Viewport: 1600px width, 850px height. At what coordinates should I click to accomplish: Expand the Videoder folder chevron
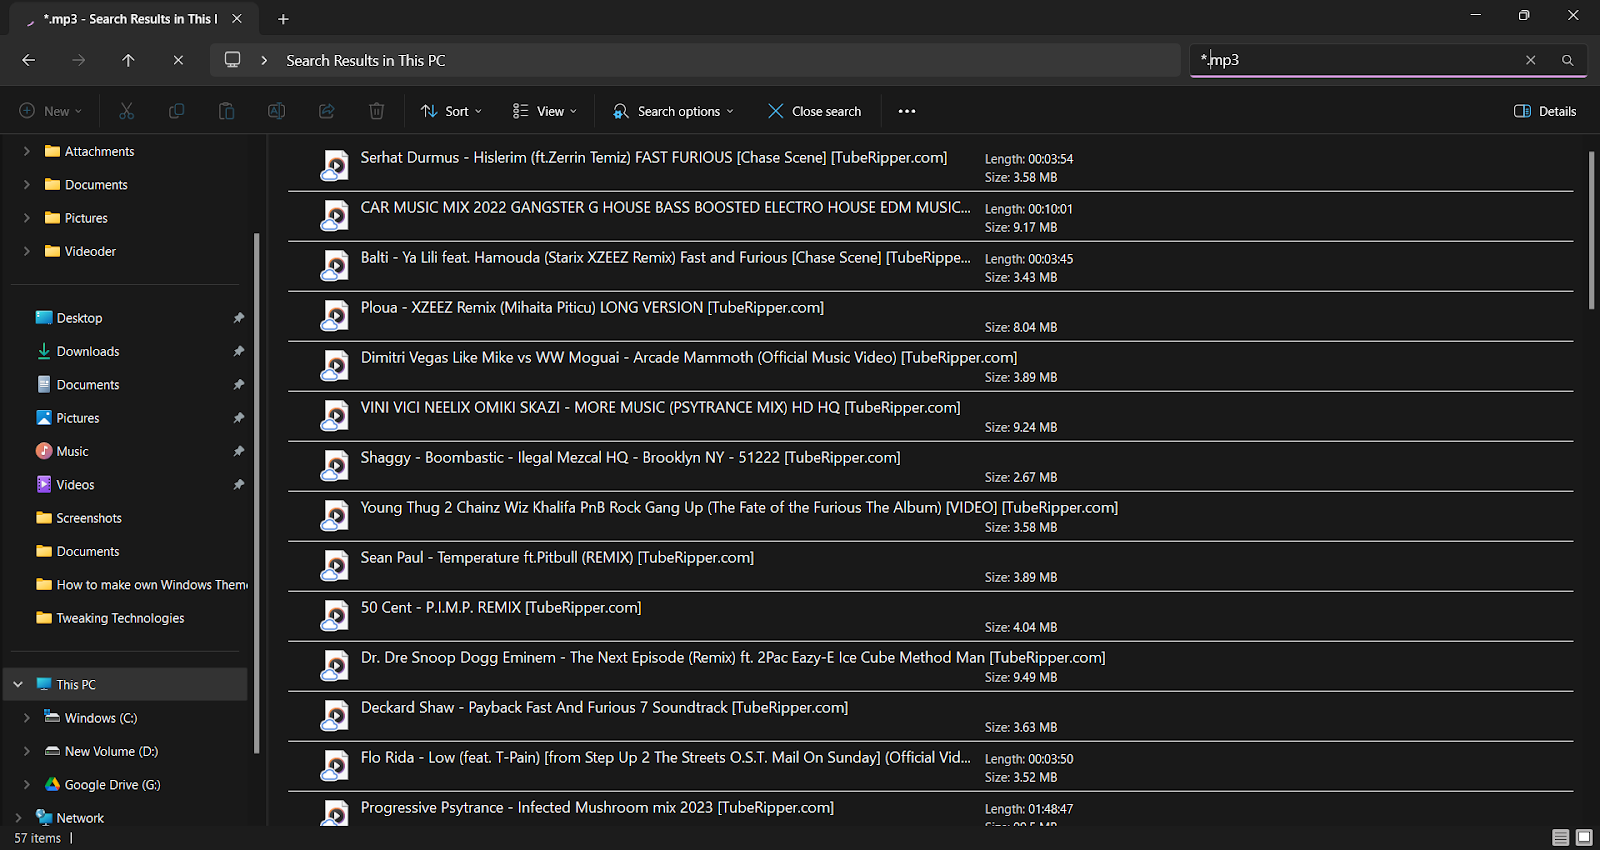(x=27, y=251)
